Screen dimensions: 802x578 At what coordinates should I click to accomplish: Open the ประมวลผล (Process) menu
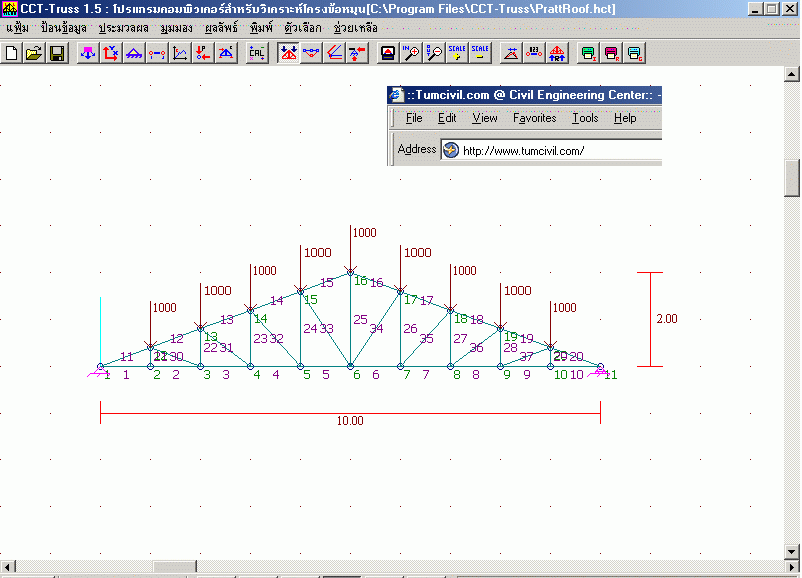pos(123,28)
